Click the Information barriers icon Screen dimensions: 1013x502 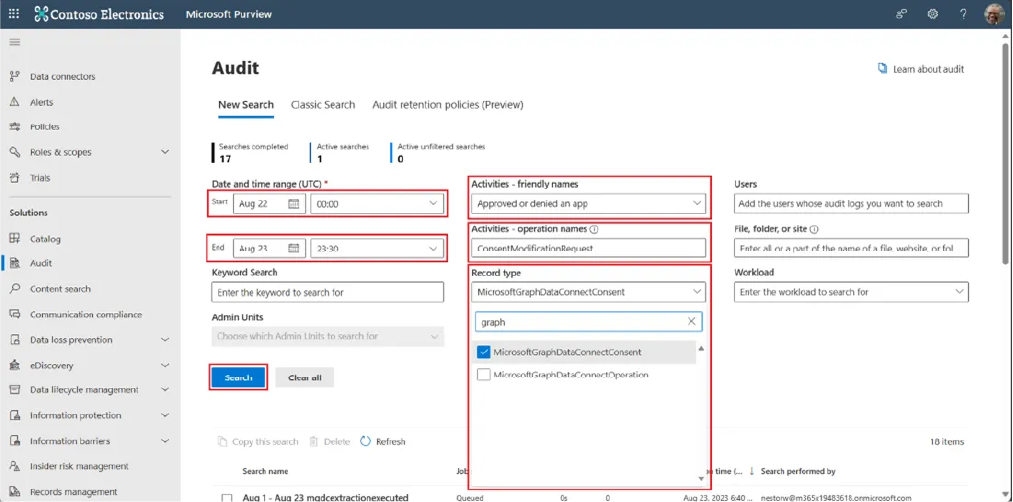[15, 441]
